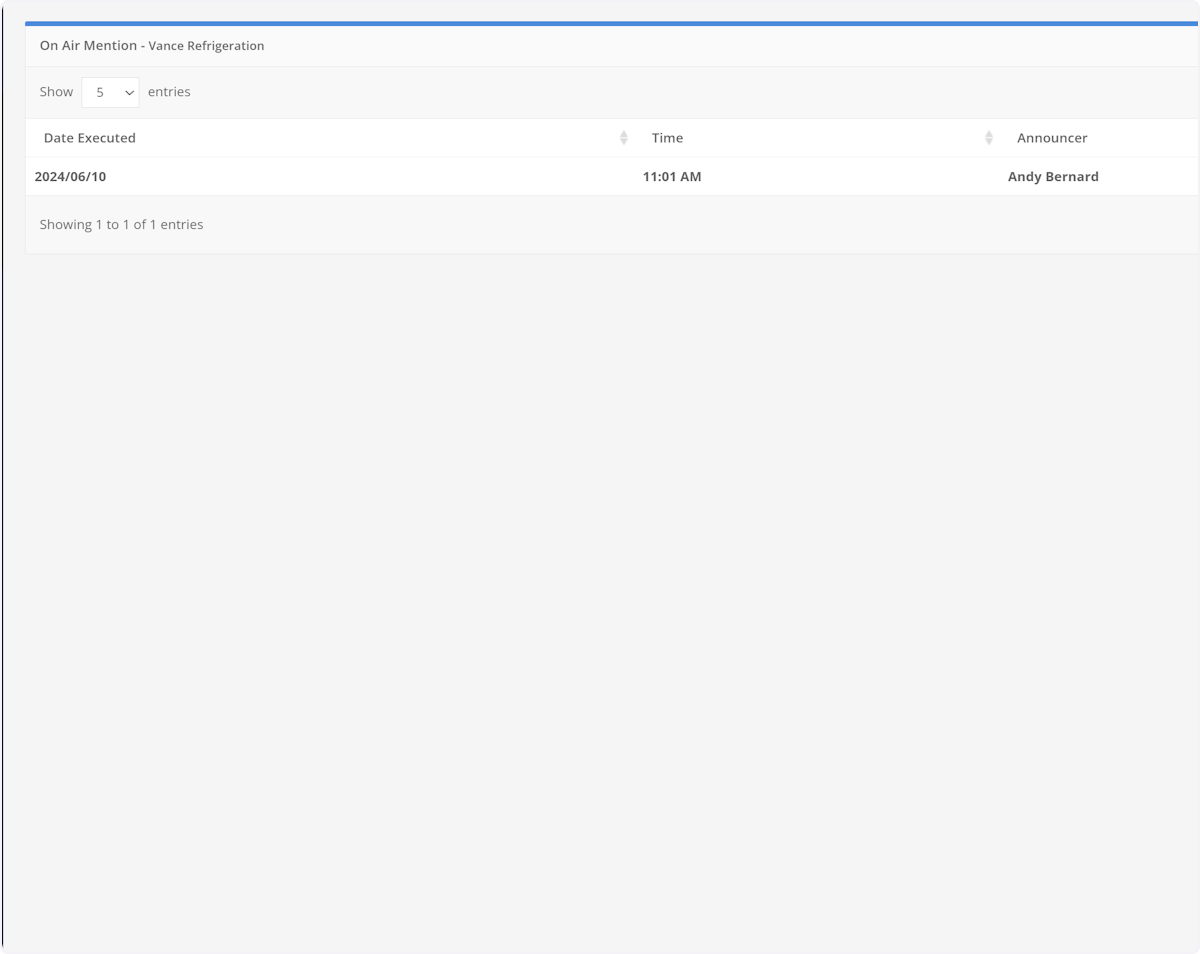Click the blue bar atop the panel
This screenshot has width=1200, height=954.
click(600, 23)
